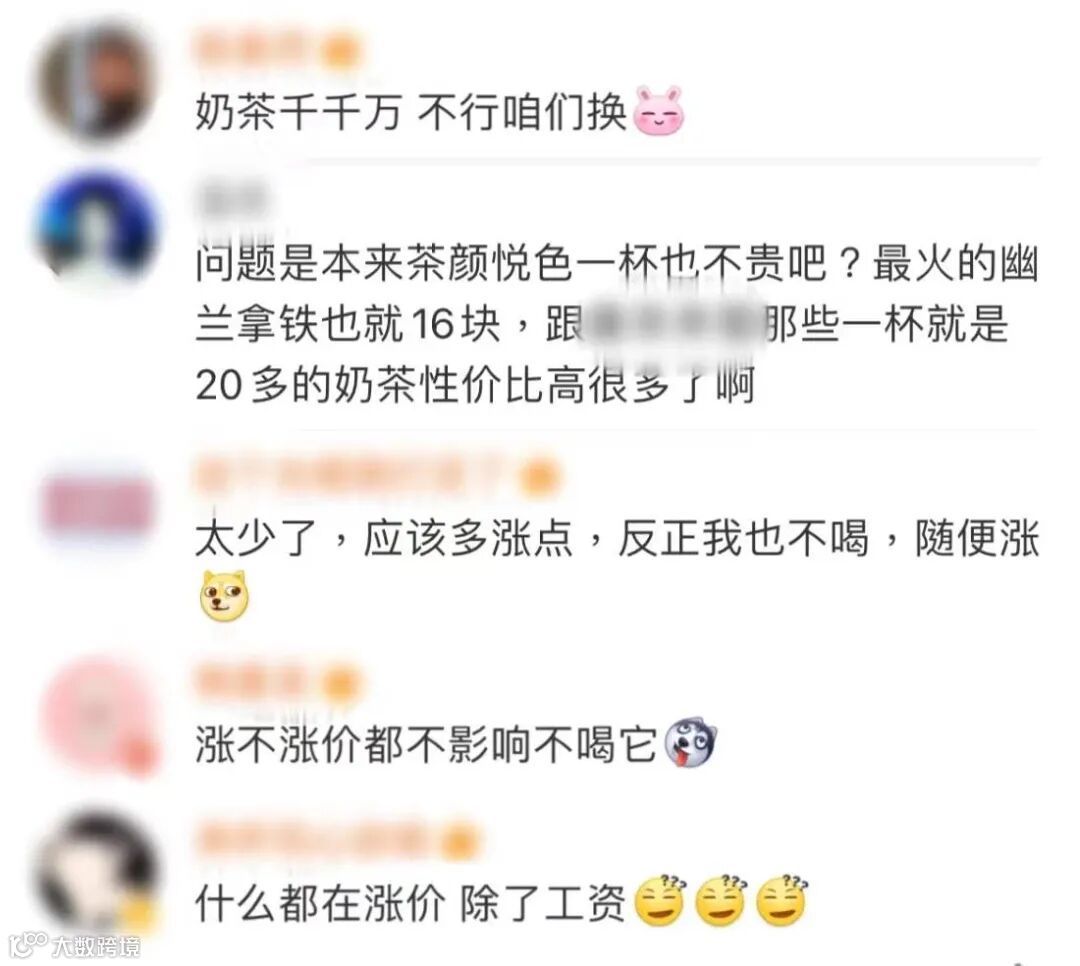Click the doge emoji under third comment
Image resolution: width=1080 pixels, height=966 pixels.
[x=224, y=596]
